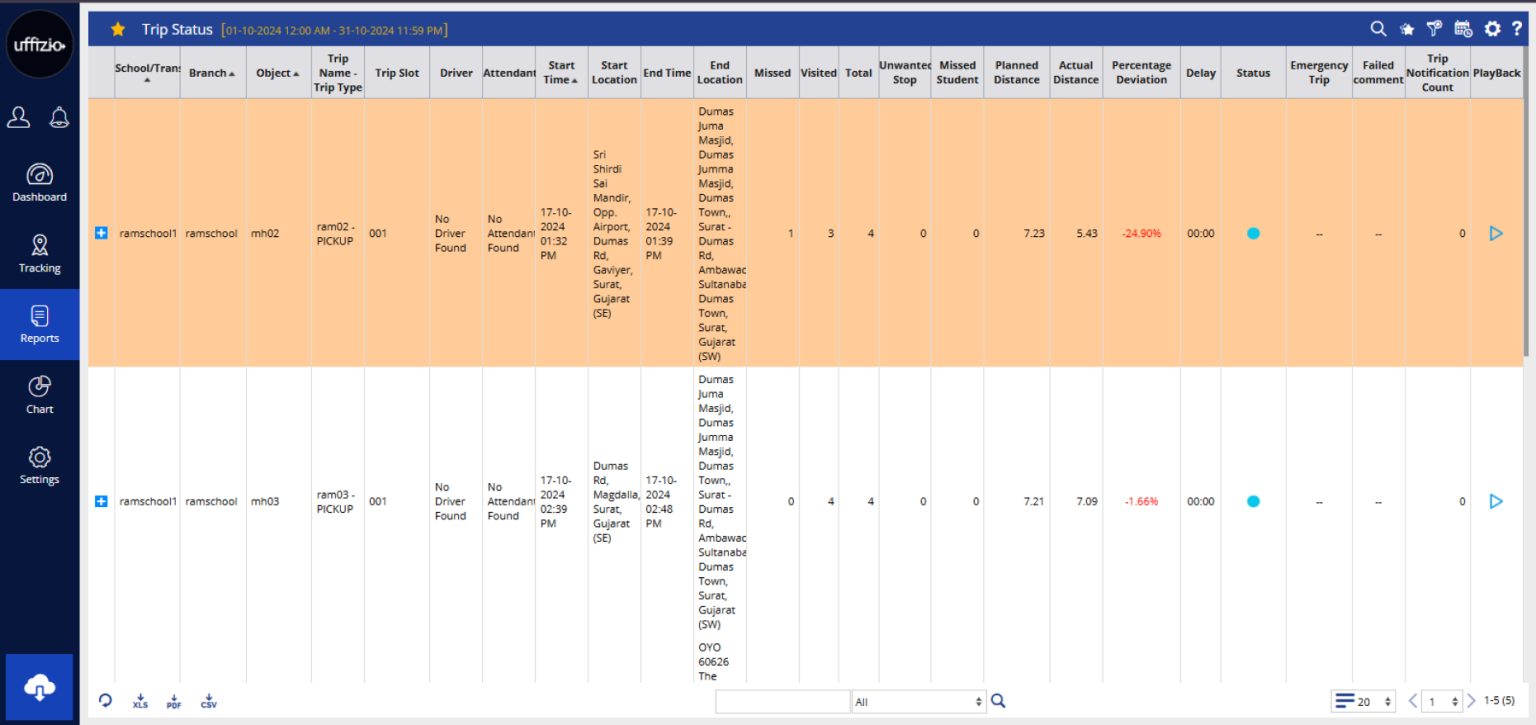This screenshot has width=1536, height=725.
Task: Open the Dashboard section in the sidebar
Action: 39,181
